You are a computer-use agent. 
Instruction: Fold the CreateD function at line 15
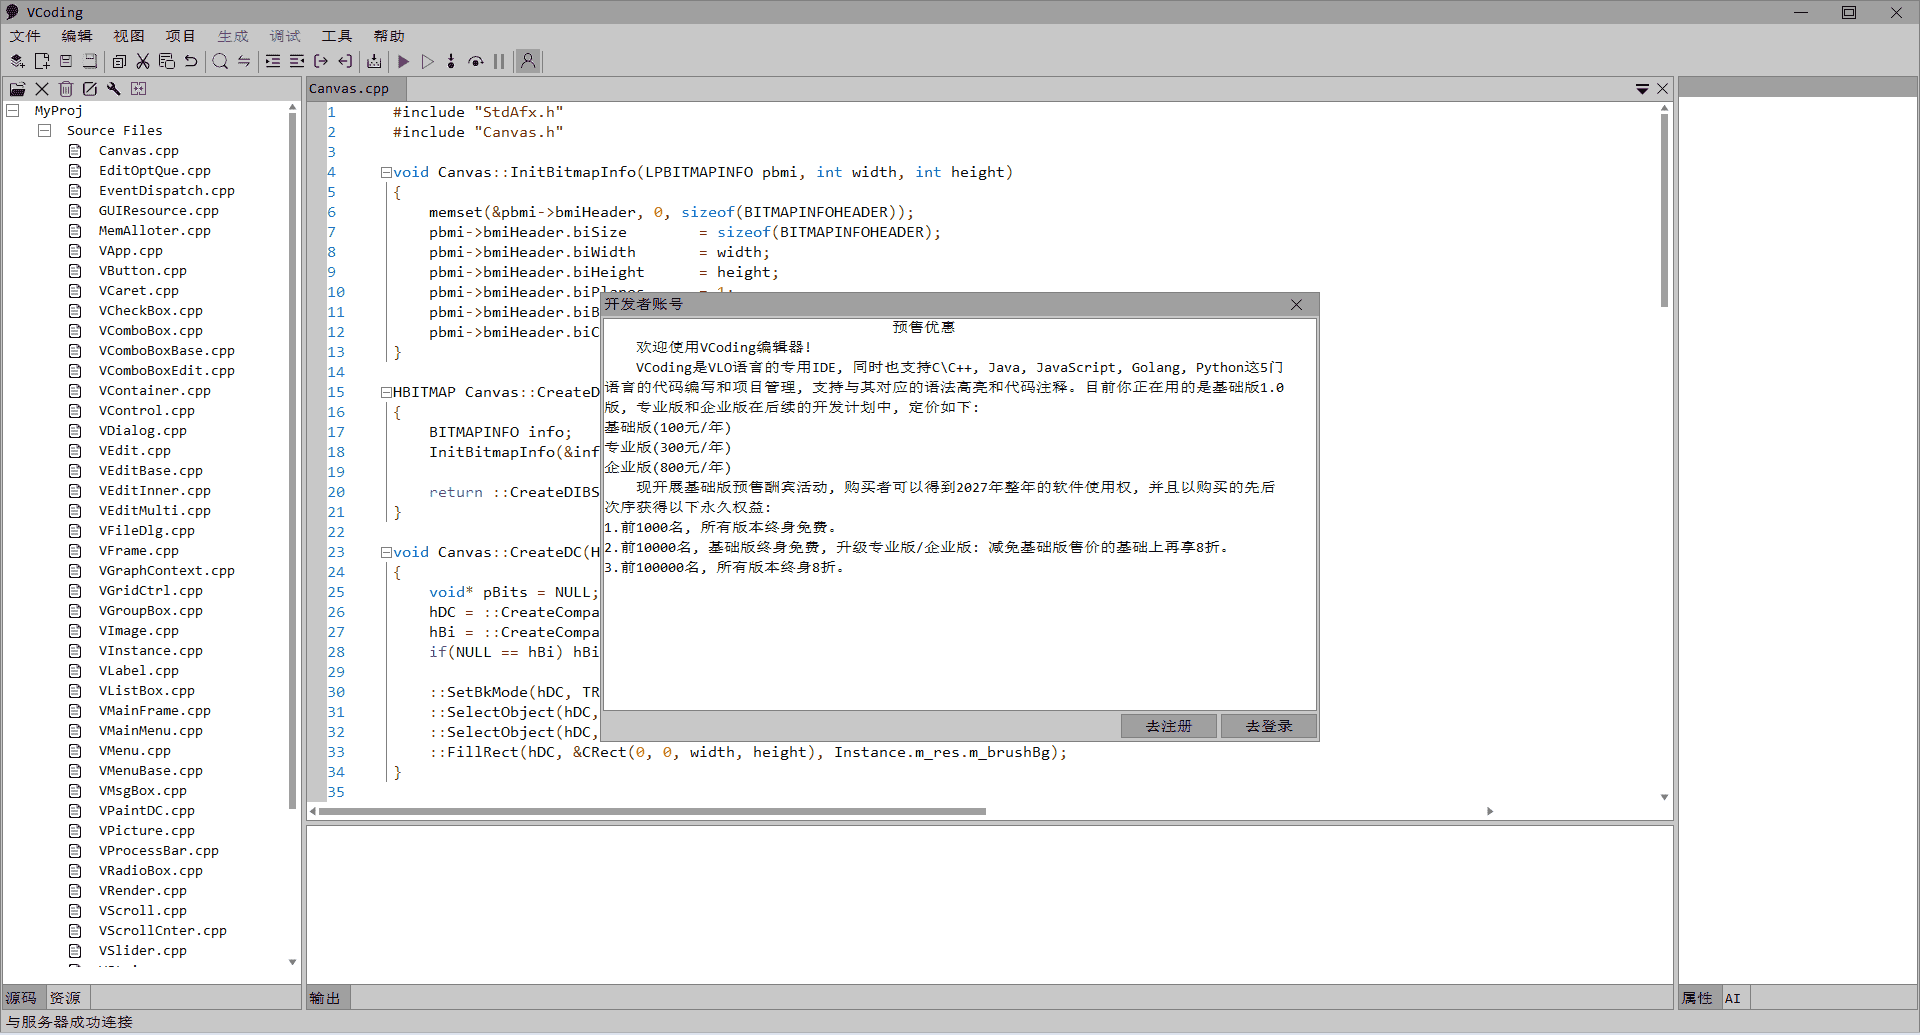[x=386, y=392]
